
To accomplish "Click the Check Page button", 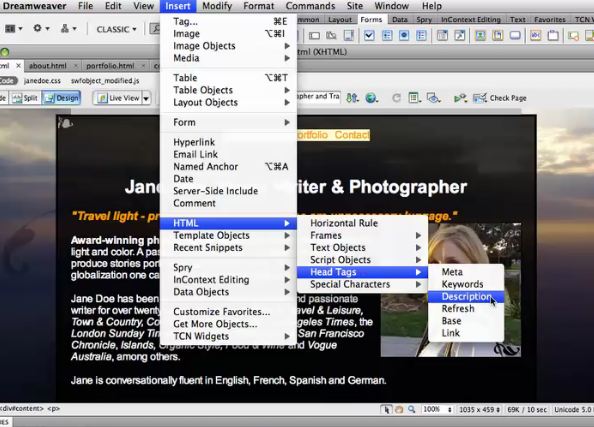I will (x=499, y=98).
